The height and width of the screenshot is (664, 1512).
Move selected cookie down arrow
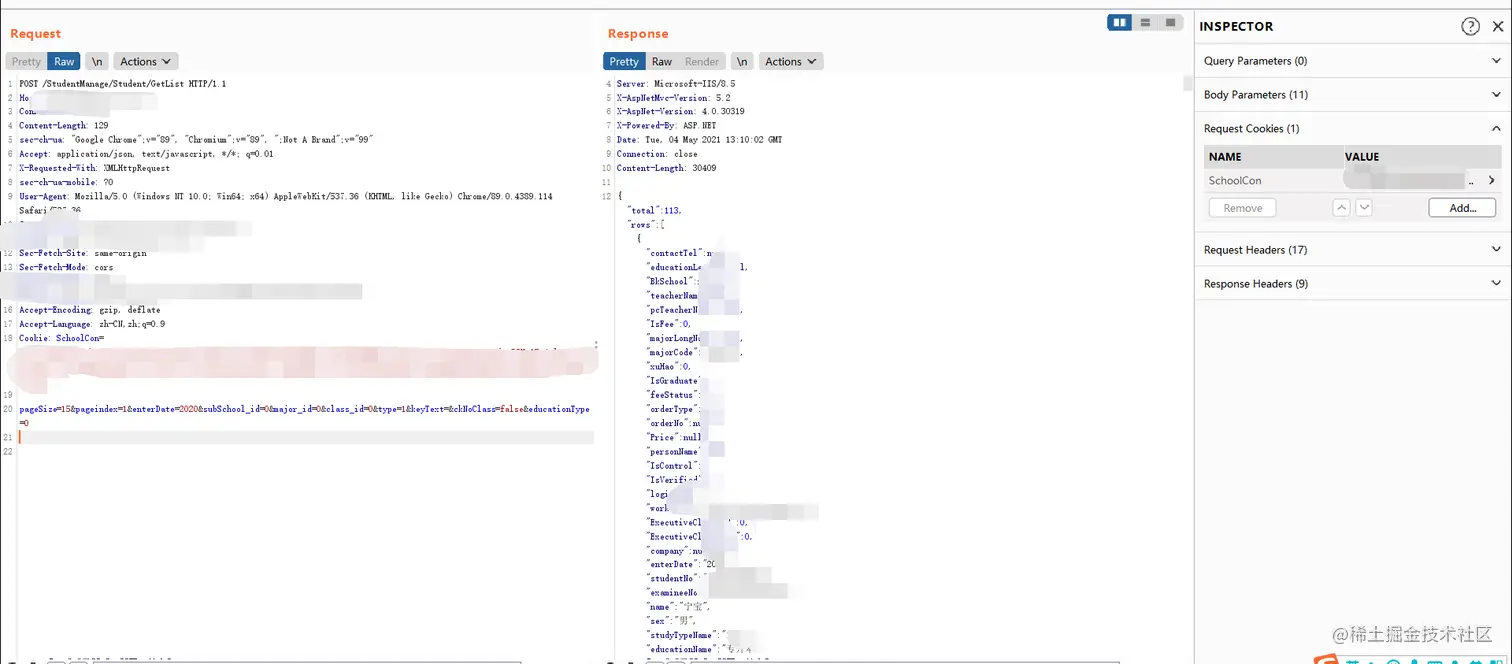[1363, 208]
